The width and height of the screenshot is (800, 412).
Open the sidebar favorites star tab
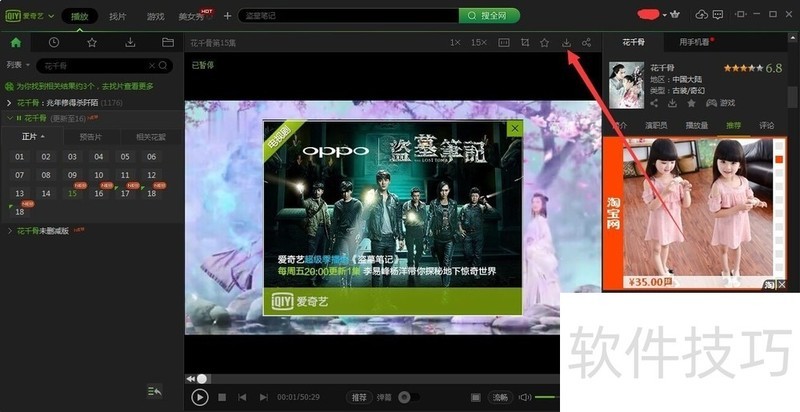tap(92, 43)
